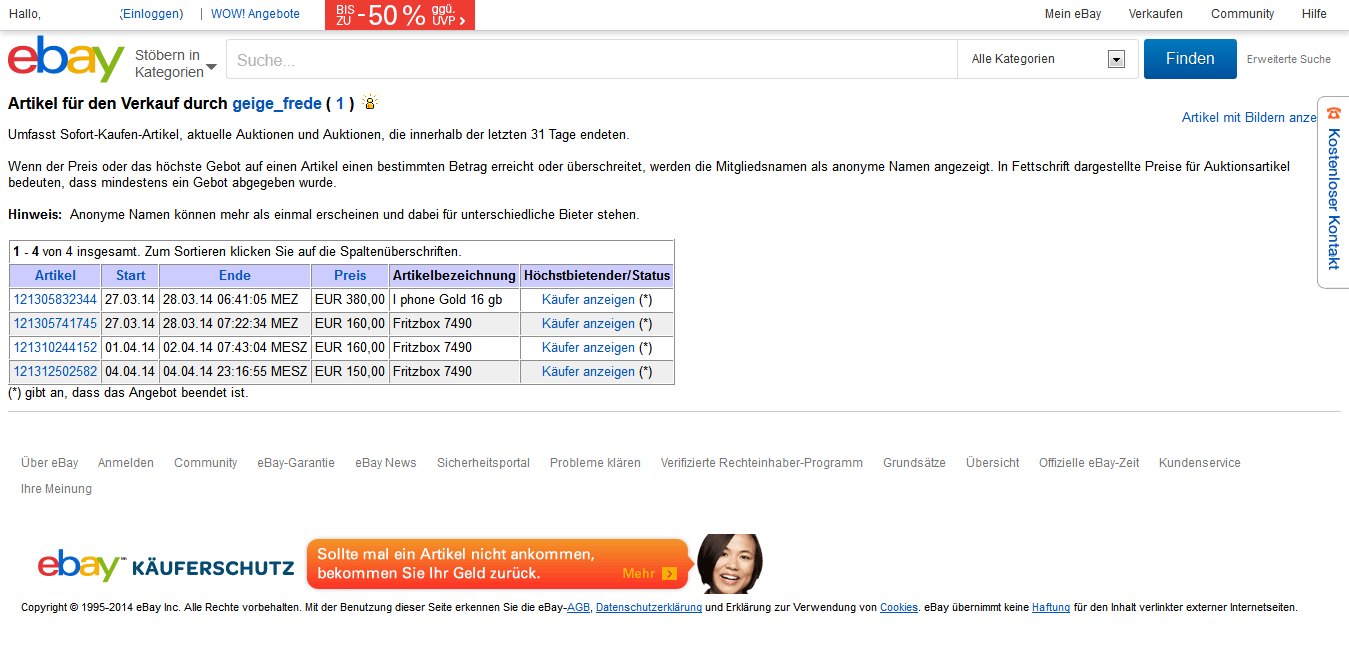Screen dimensions: 1349x666
Task: Click the Einloggen link
Action: click(152, 14)
